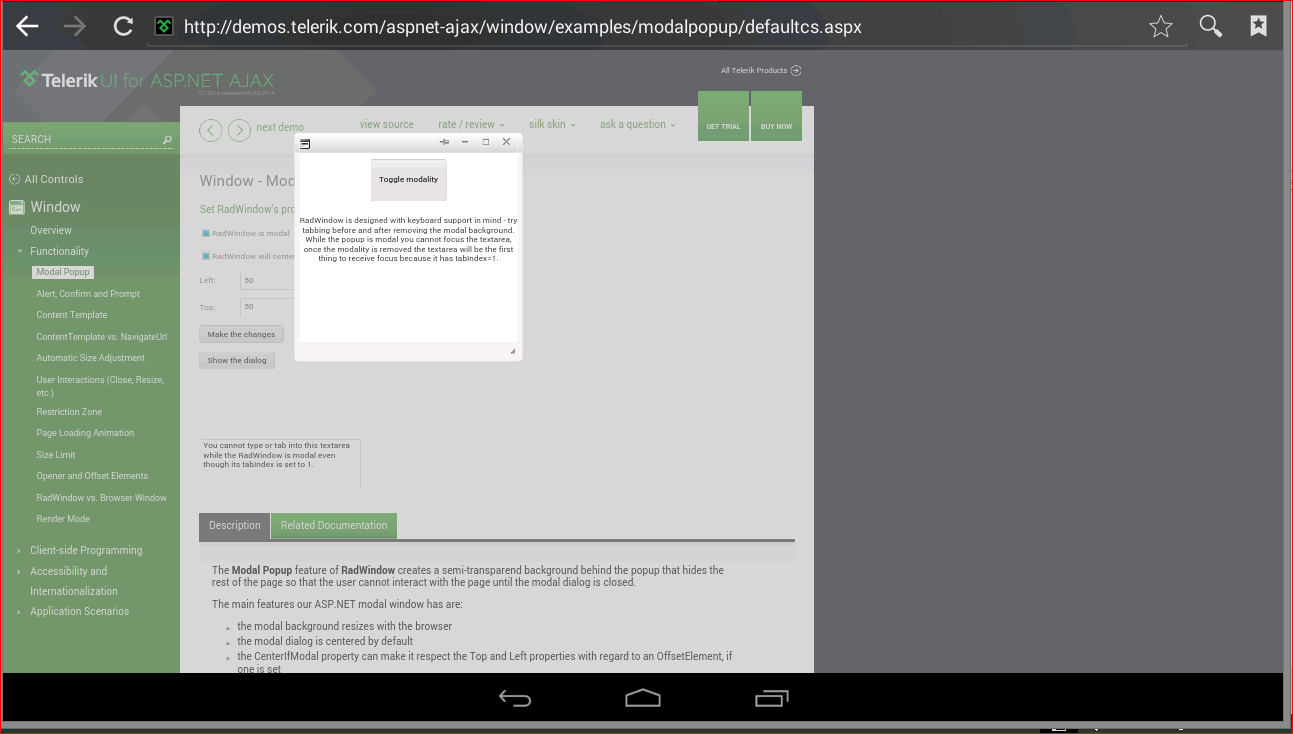This screenshot has width=1293, height=734.
Task: Click the Make the changes button
Action: 241,334
